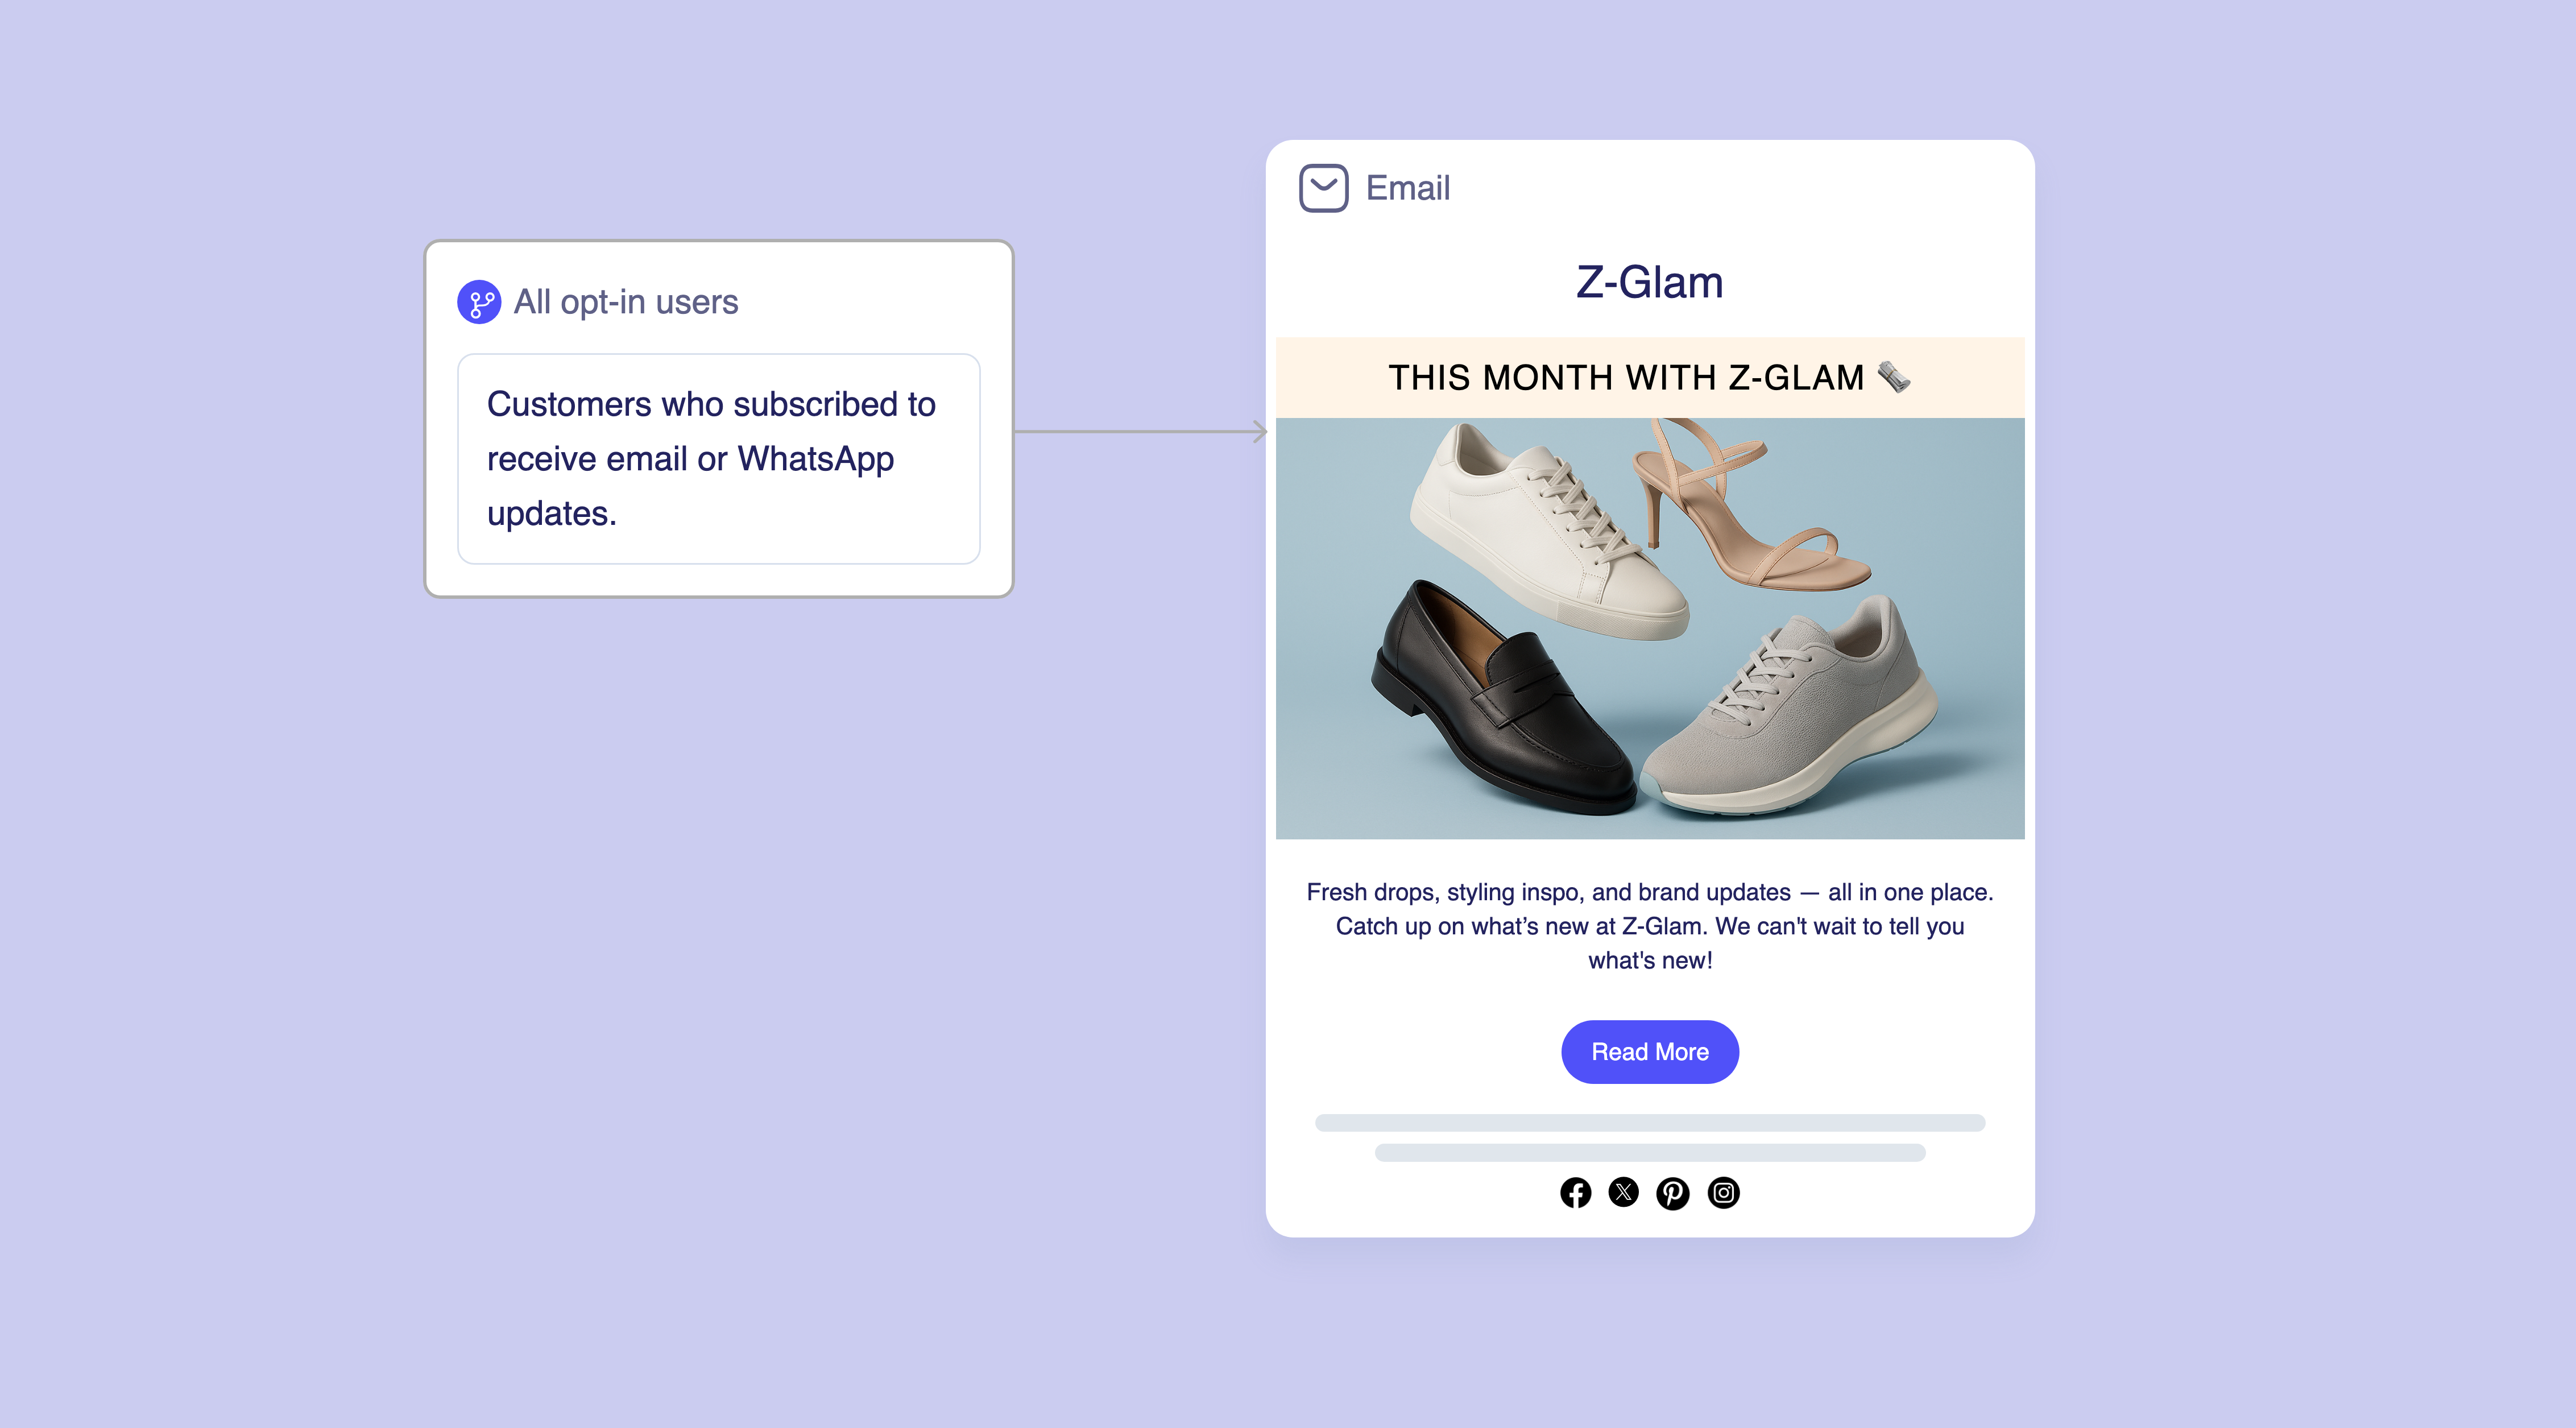
Task: Click the Email label text
Action: coord(1408,188)
